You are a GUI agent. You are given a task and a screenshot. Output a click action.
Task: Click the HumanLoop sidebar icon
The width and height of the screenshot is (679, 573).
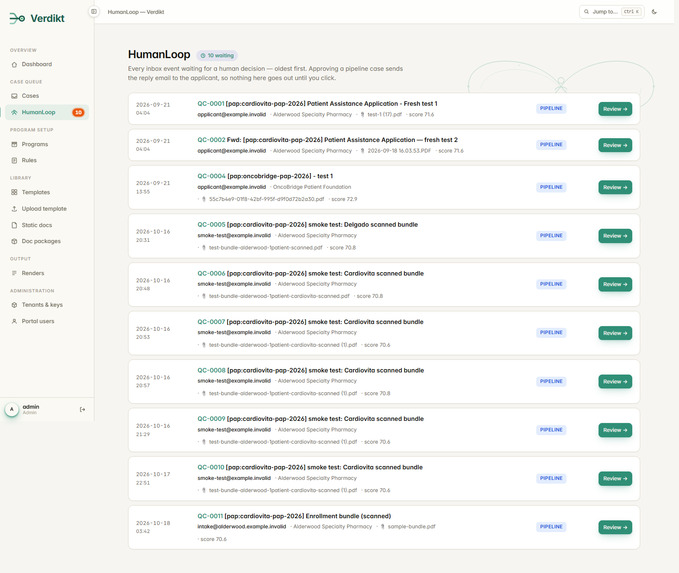(14, 112)
